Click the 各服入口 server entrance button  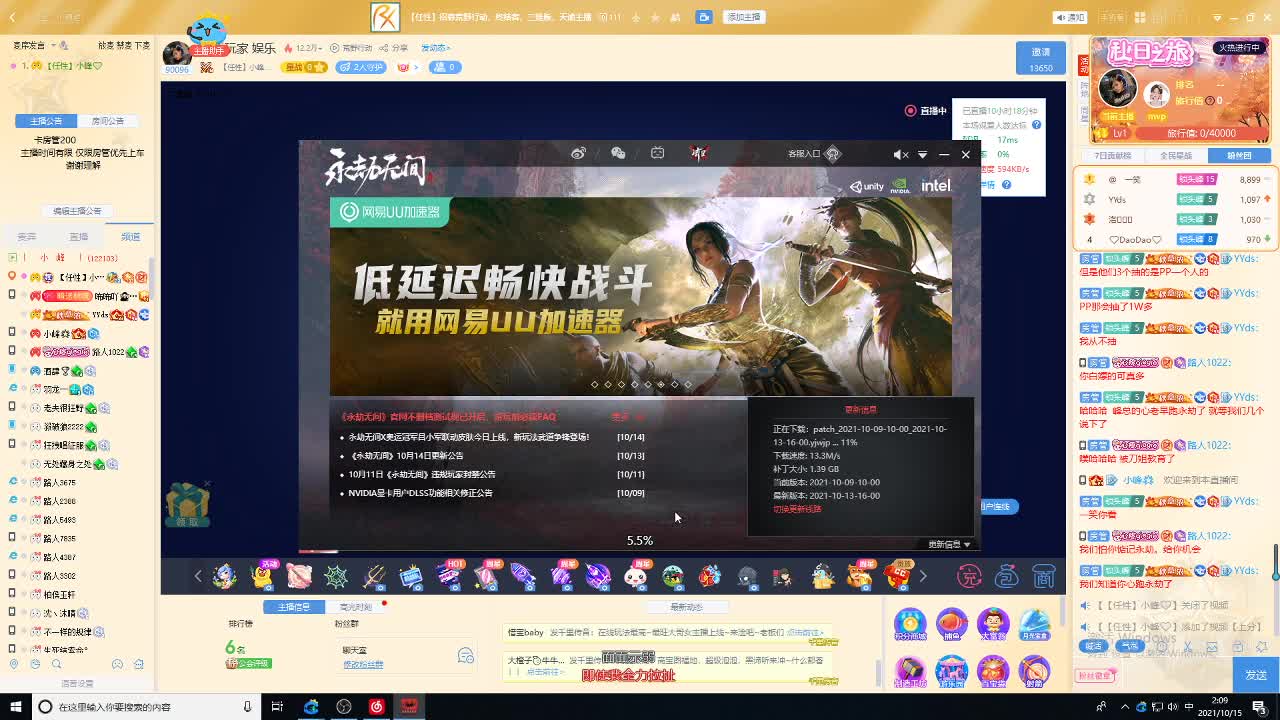(814, 154)
